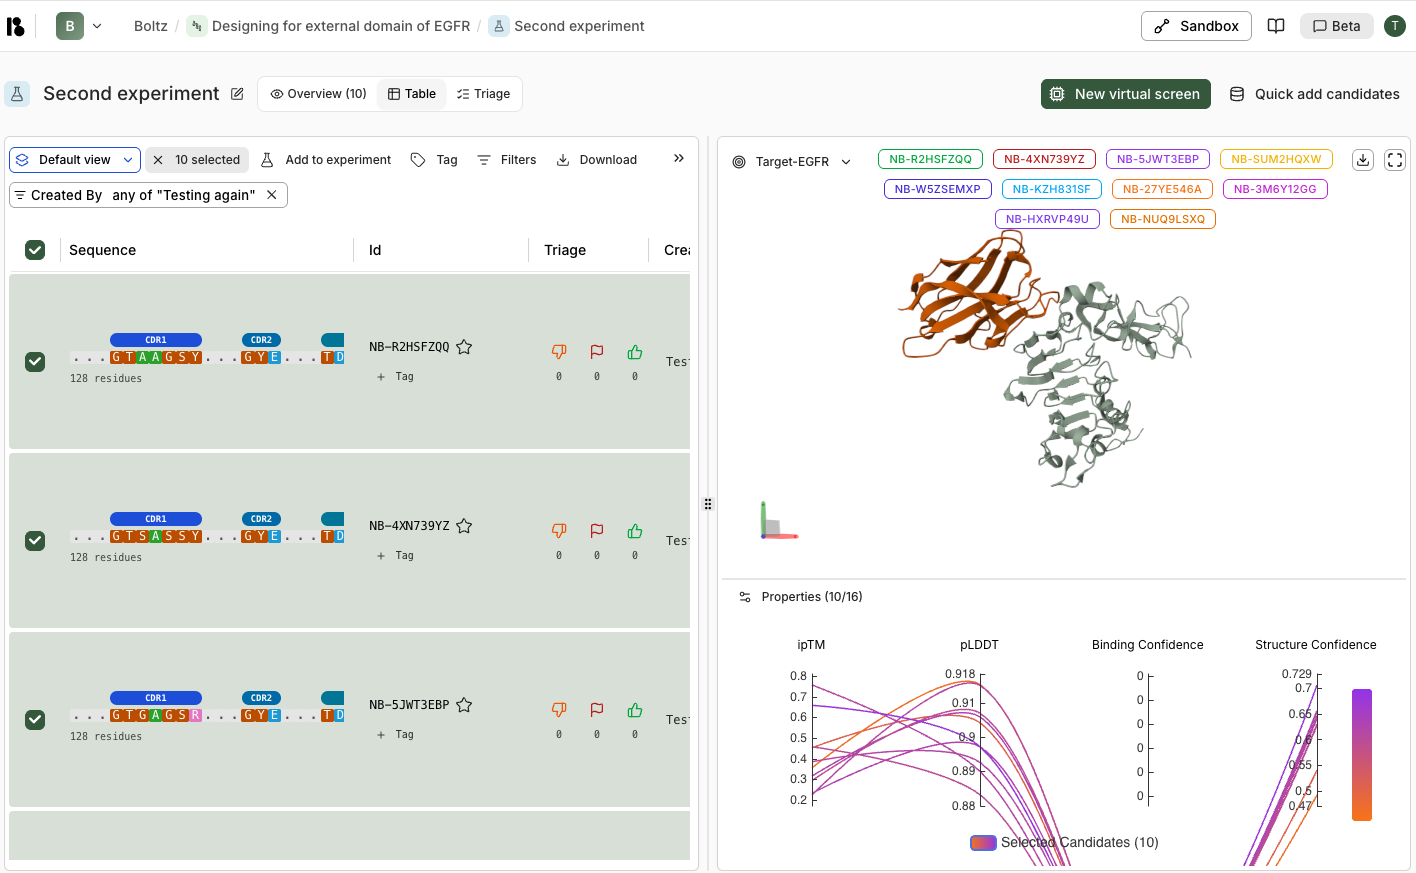Uncheck the NB-4XN739YZ row checkbox
This screenshot has width=1416, height=873.
tap(35, 540)
